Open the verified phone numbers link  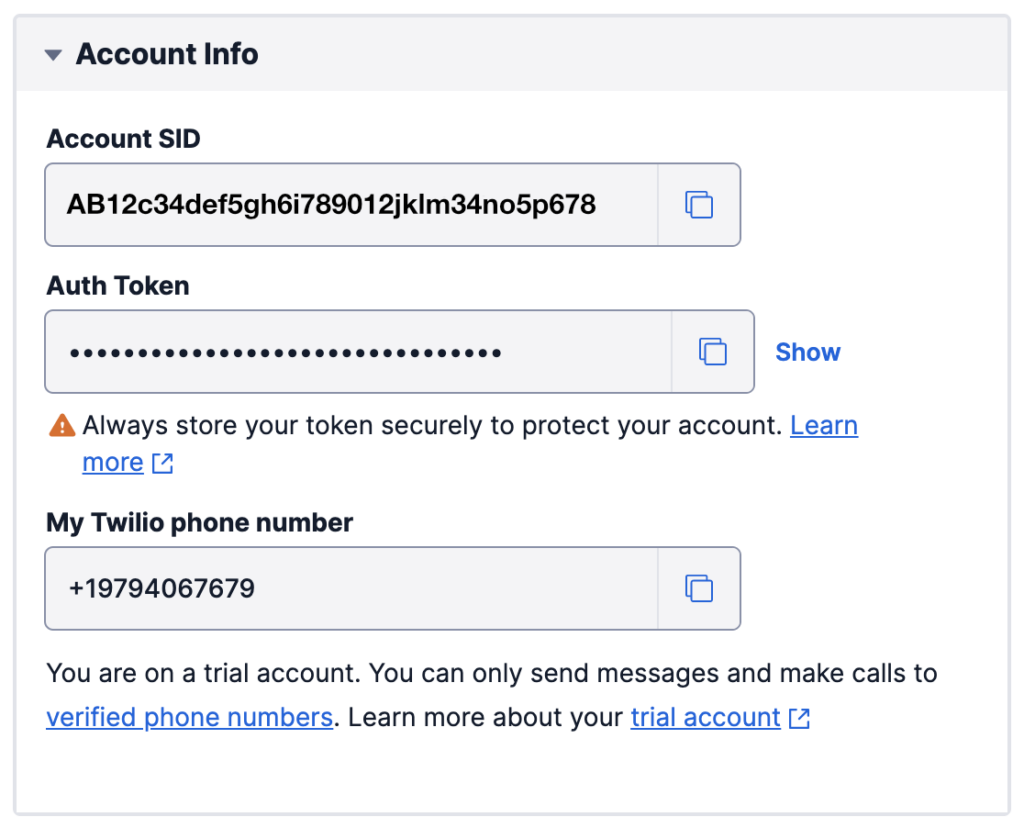[189, 717]
